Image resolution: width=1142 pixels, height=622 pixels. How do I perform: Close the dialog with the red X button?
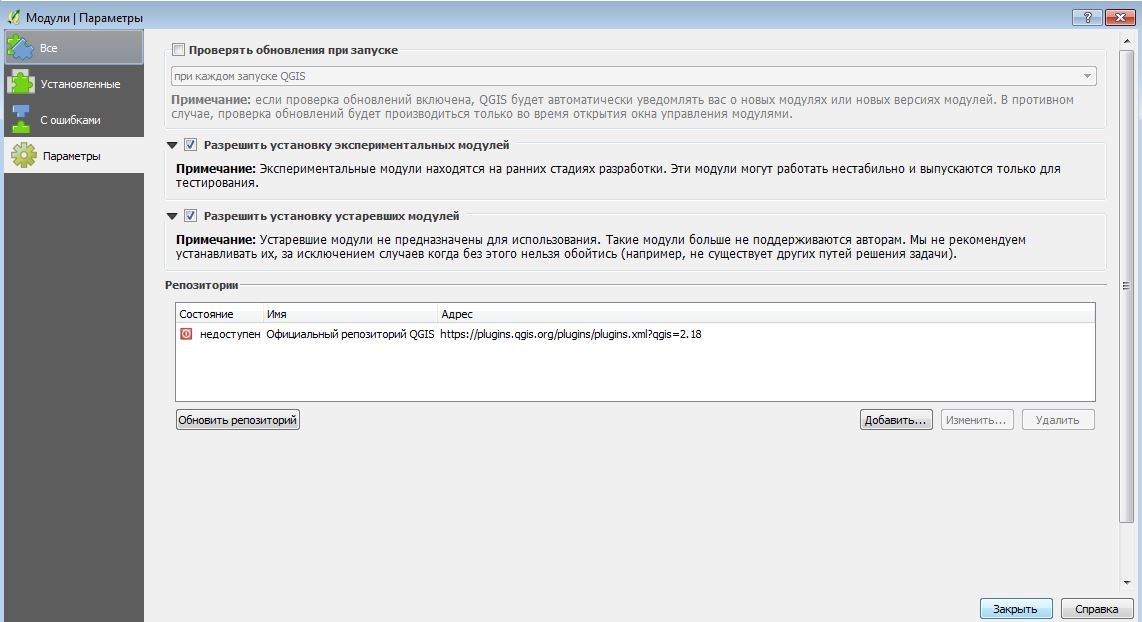[1120, 17]
